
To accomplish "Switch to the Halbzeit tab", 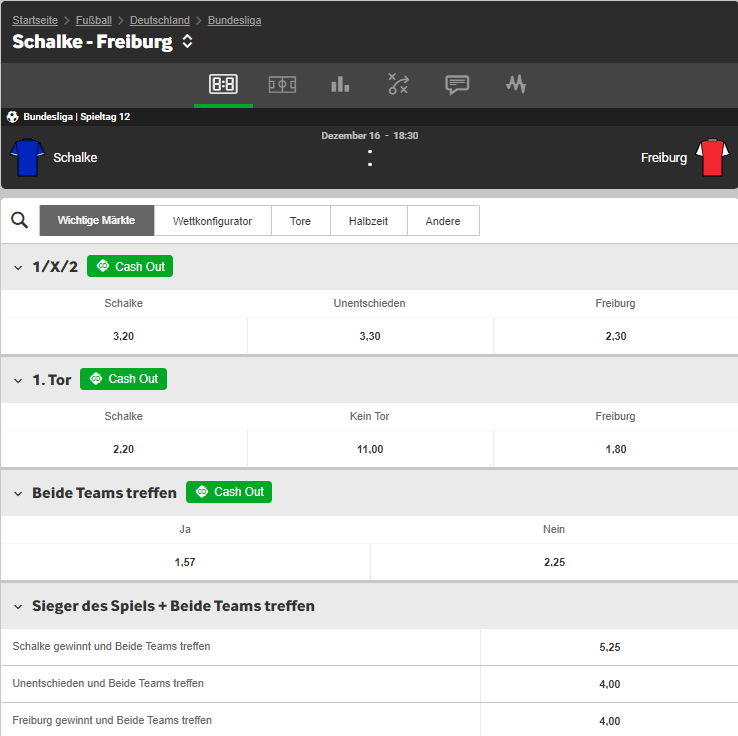I will point(369,220).
